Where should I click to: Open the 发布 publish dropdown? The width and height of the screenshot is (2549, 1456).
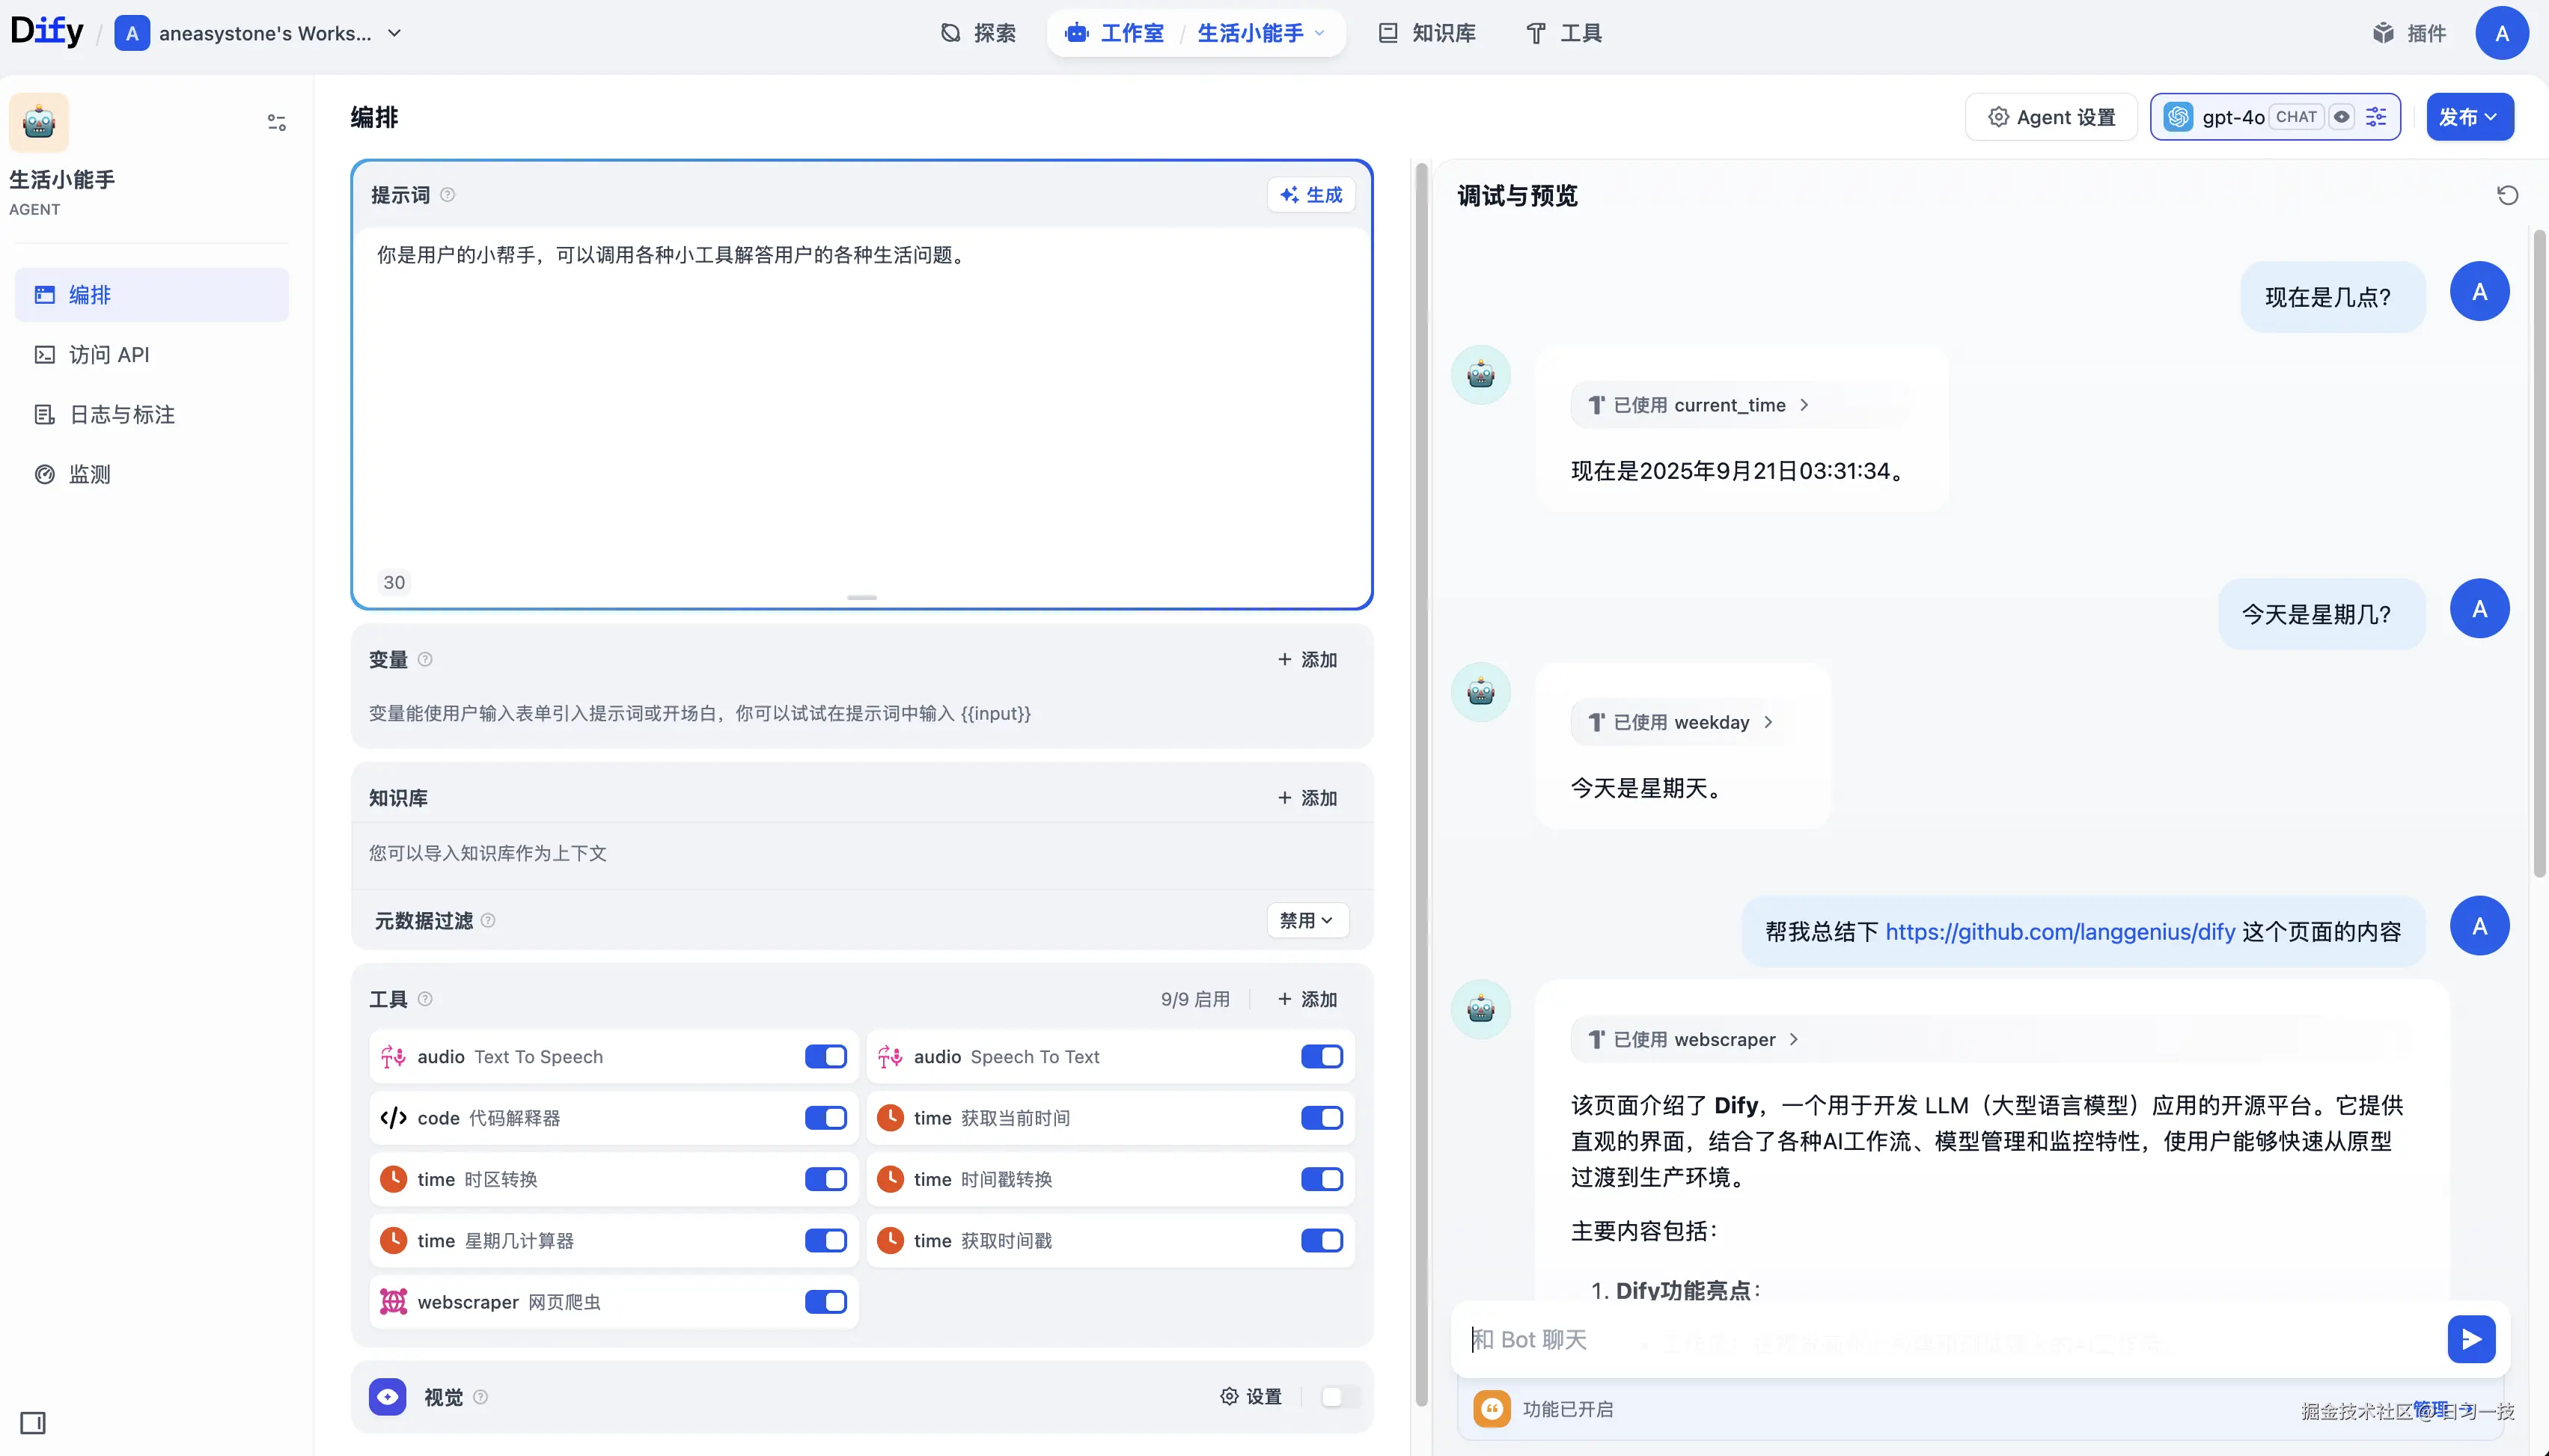2469,117
